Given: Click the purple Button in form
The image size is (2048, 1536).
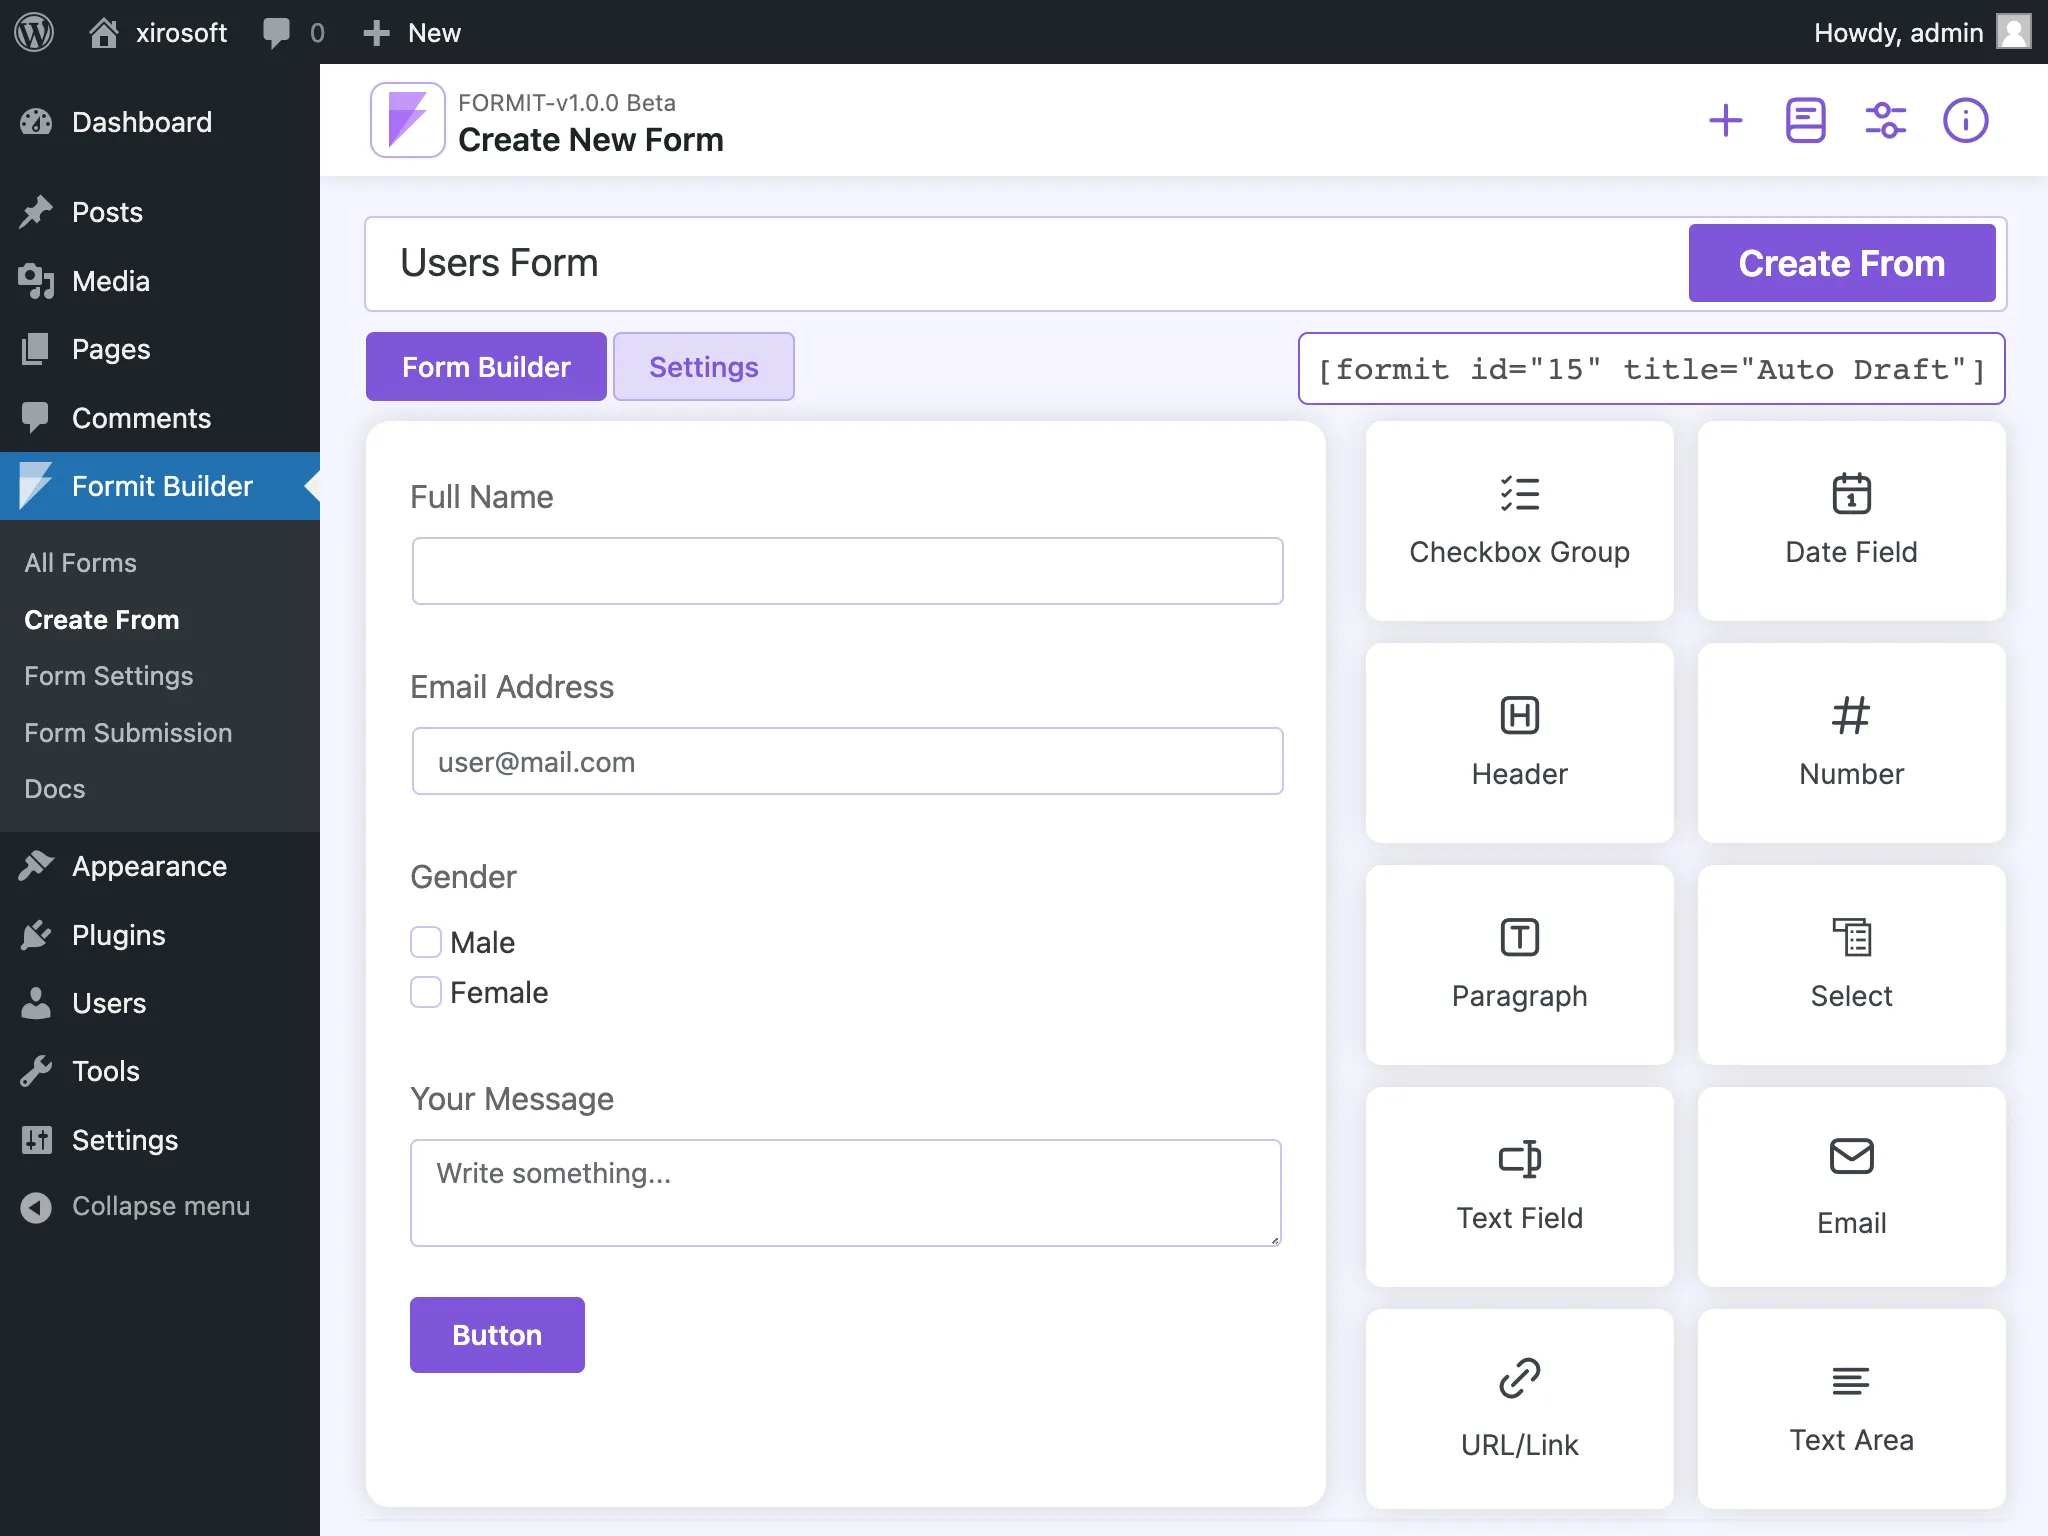Looking at the screenshot, I should click(497, 1335).
